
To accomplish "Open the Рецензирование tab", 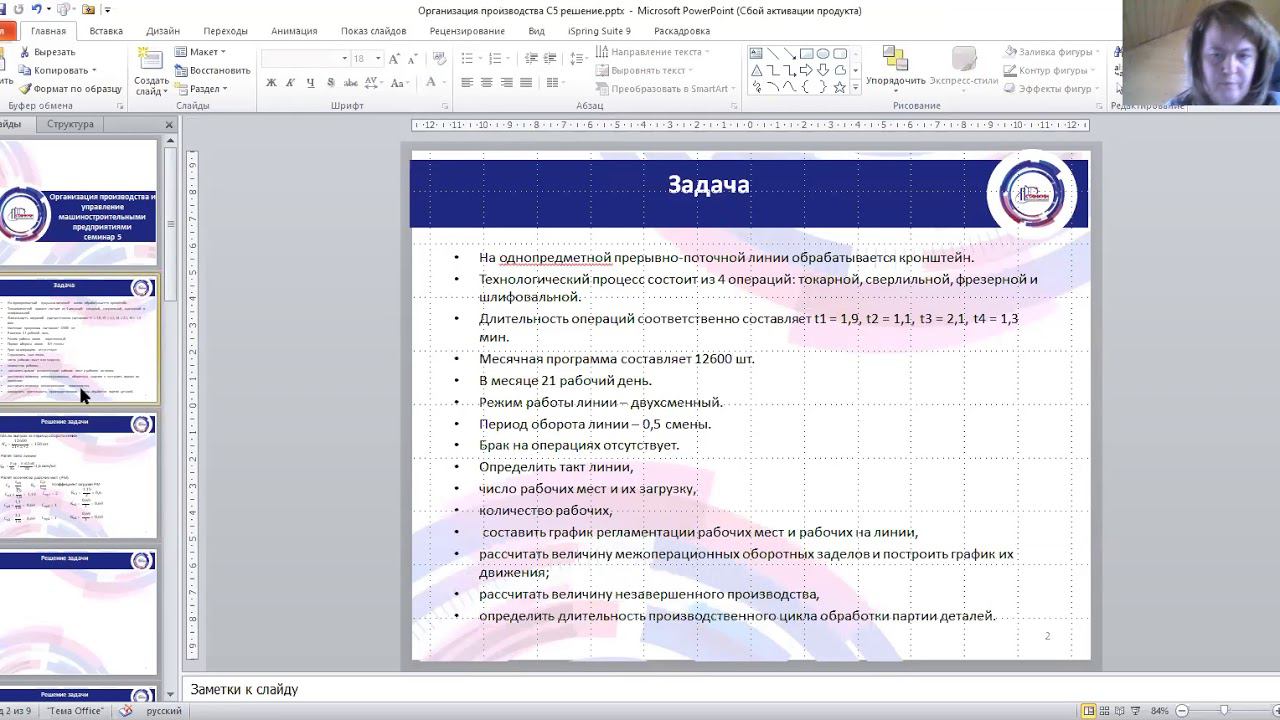I will pos(467,31).
